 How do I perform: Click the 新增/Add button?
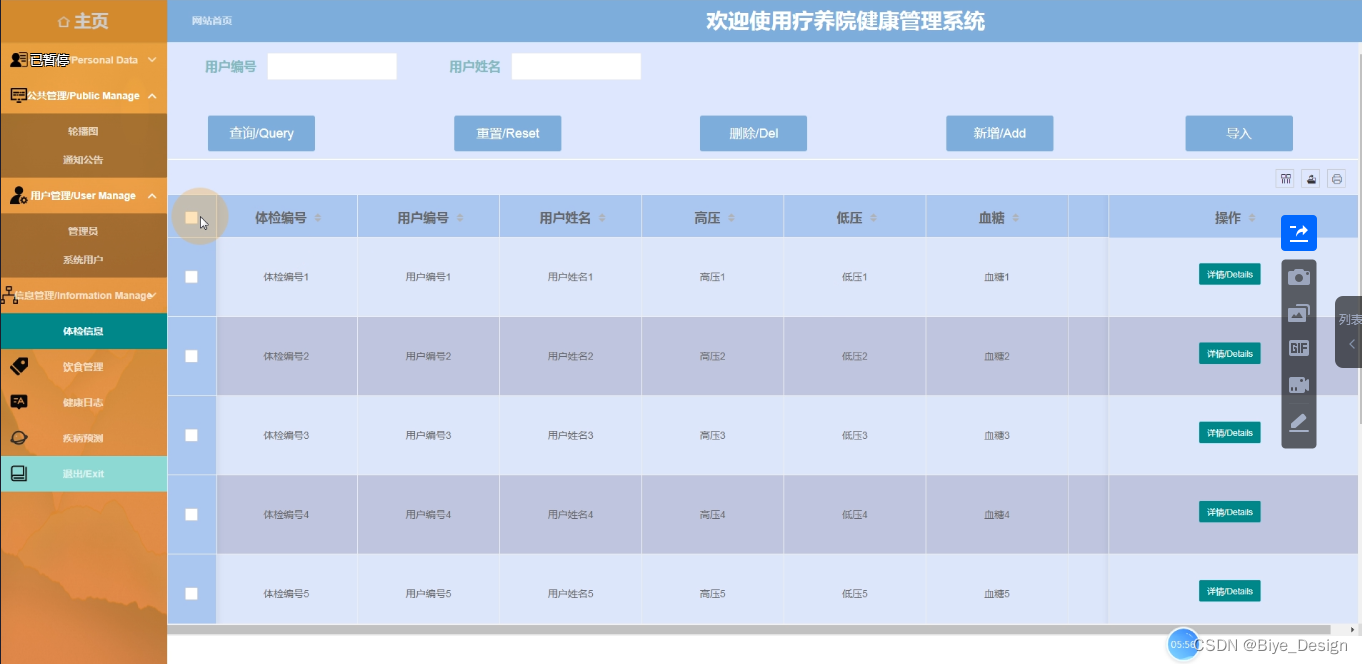click(x=999, y=133)
